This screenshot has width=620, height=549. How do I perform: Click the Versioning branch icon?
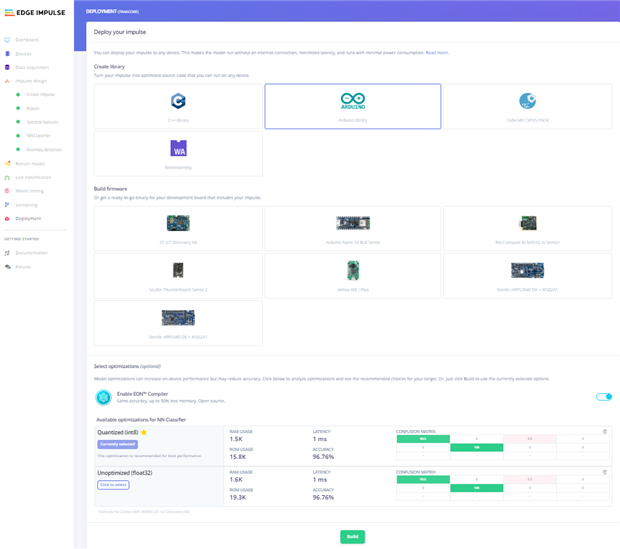pyautogui.click(x=7, y=205)
